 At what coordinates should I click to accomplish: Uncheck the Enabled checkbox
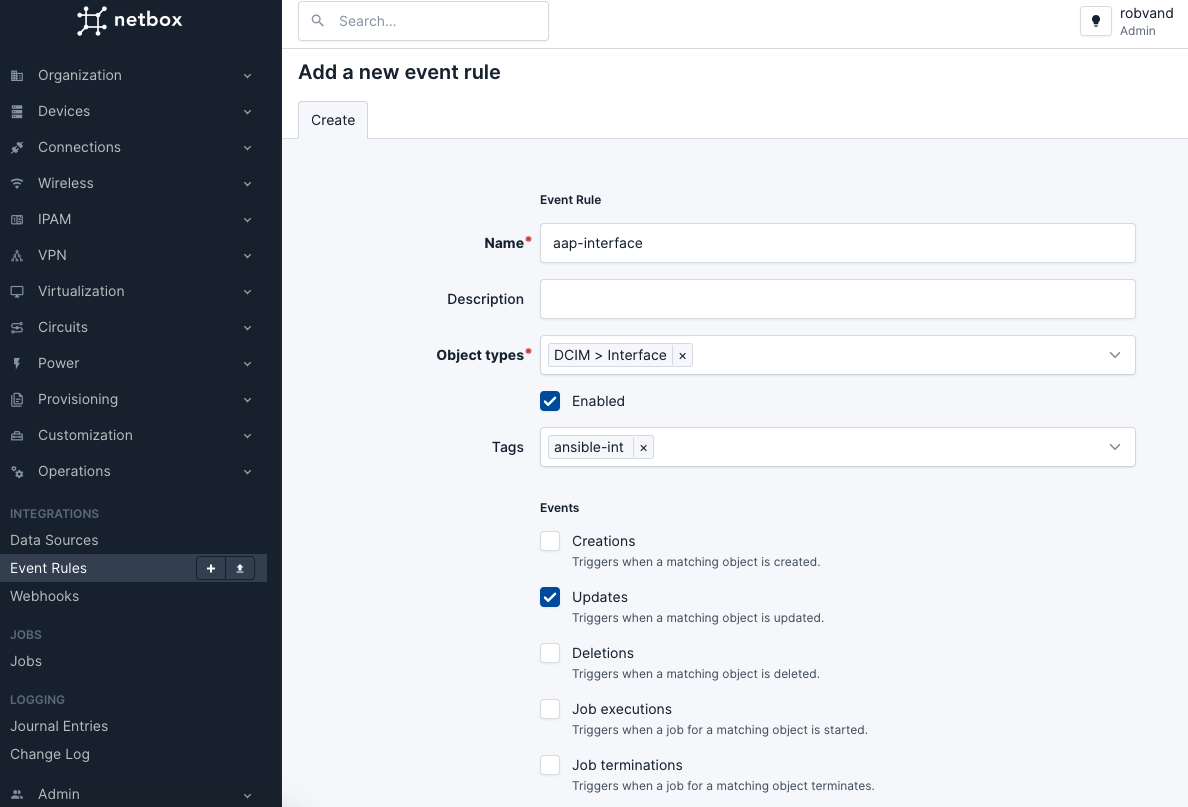(x=550, y=401)
